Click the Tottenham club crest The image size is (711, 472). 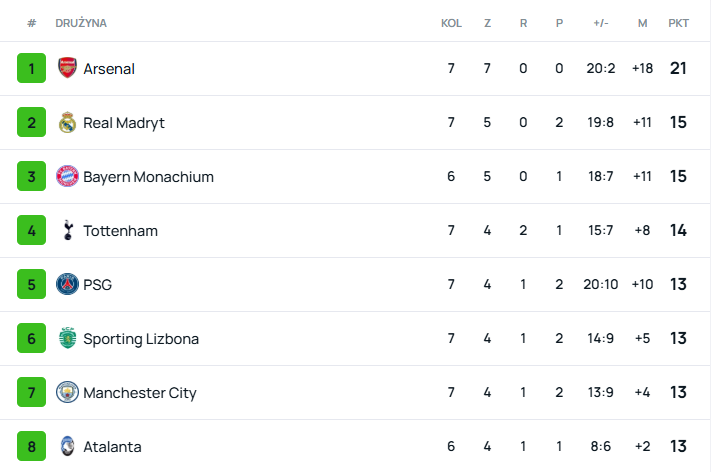67,231
